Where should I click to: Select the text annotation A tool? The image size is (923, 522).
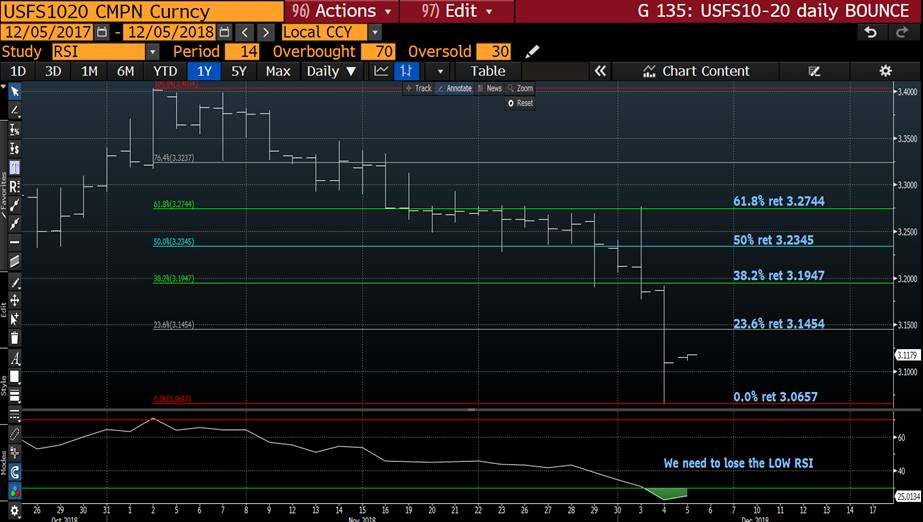click(x=15, y=358)
